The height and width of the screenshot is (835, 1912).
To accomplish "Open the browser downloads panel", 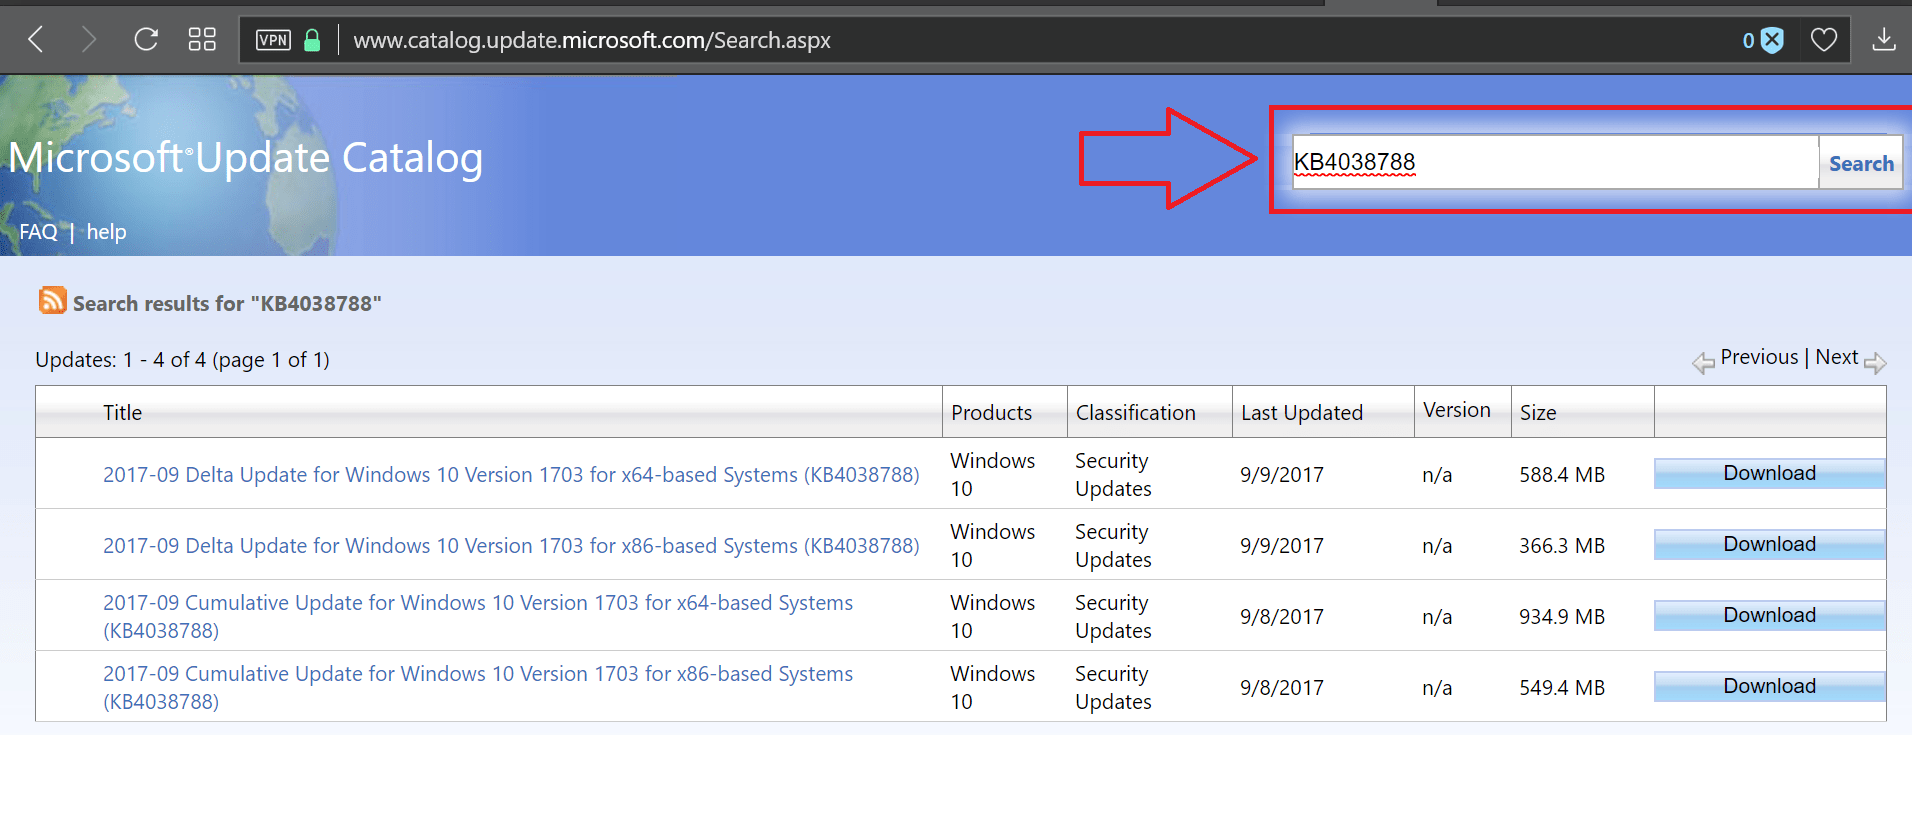I will pyautogui.click(x=1884, y=40).
